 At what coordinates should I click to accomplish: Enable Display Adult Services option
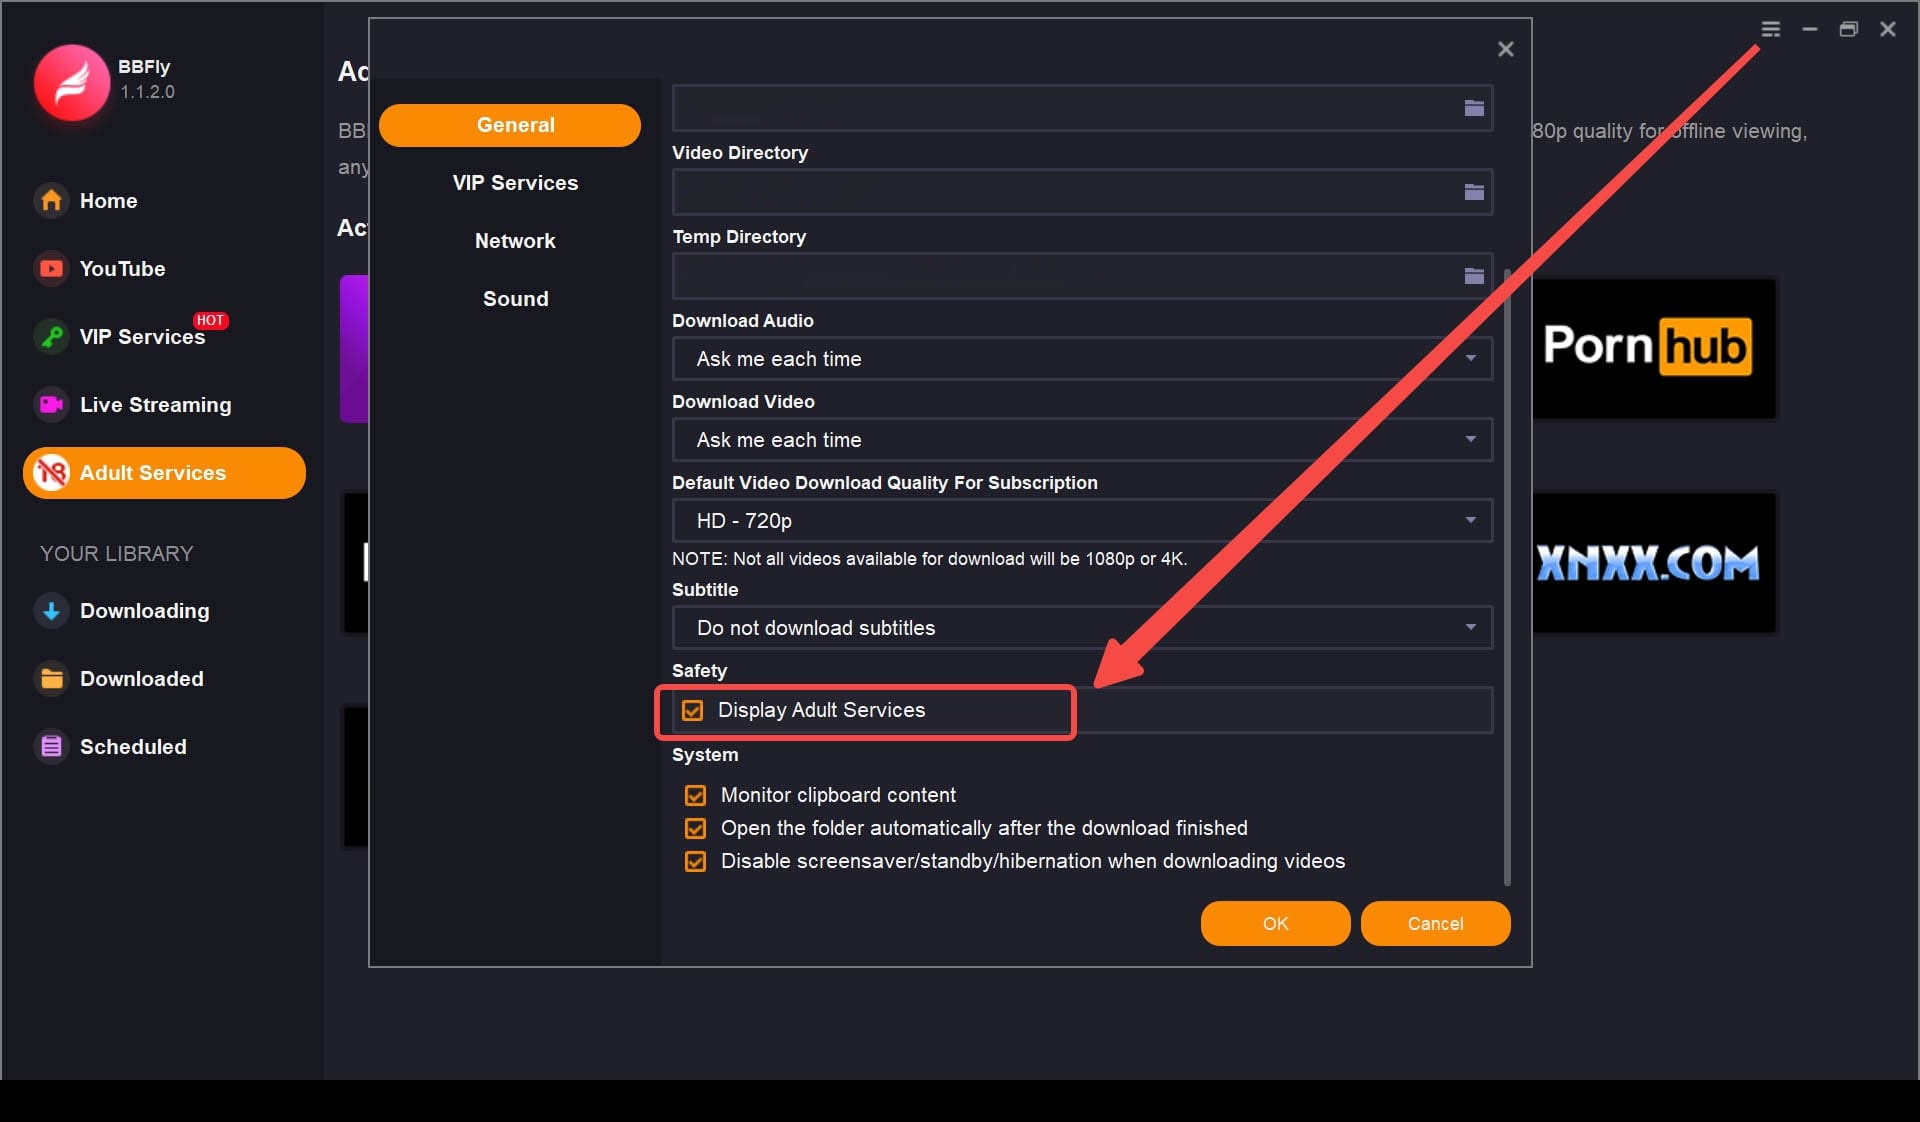pyautogui.click(x=694, y=710)
